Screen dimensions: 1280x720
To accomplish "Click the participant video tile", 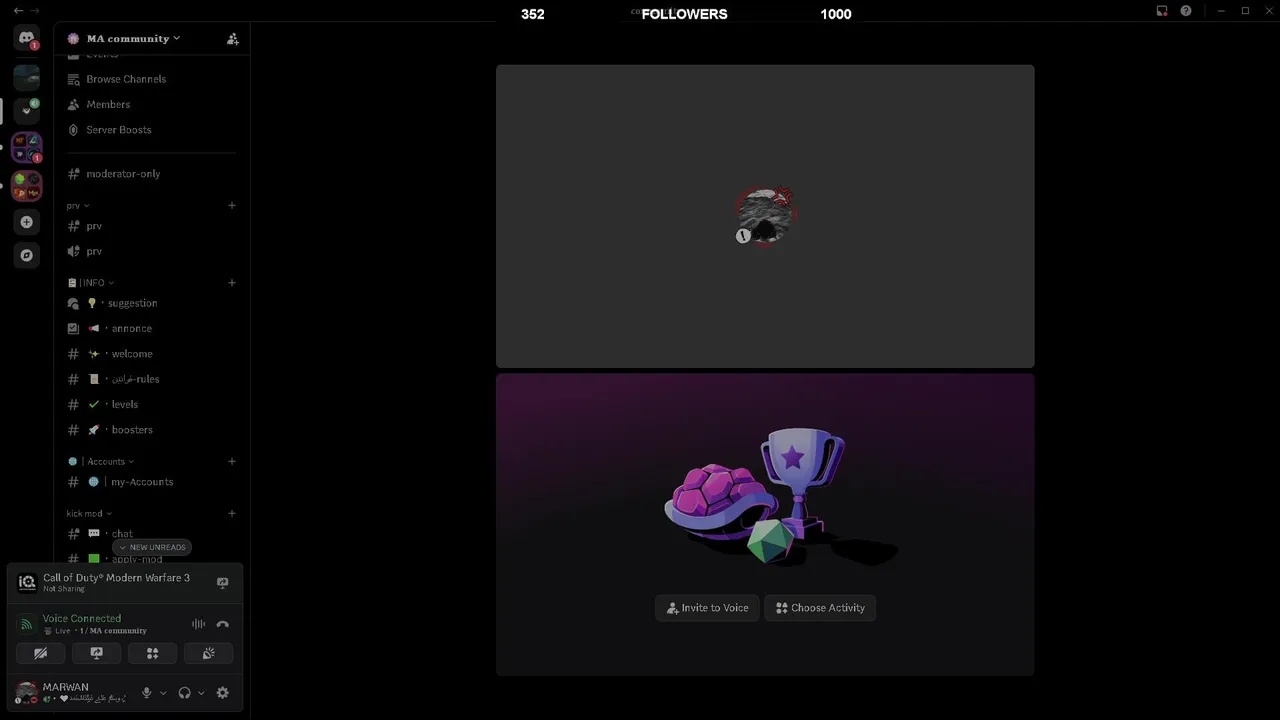I will click(x=765, y=216).
